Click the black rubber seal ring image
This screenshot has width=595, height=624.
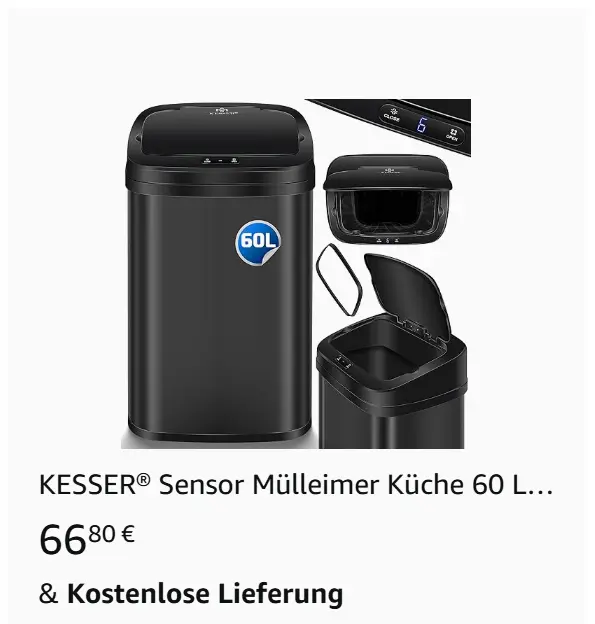click(x=339, y=279)
